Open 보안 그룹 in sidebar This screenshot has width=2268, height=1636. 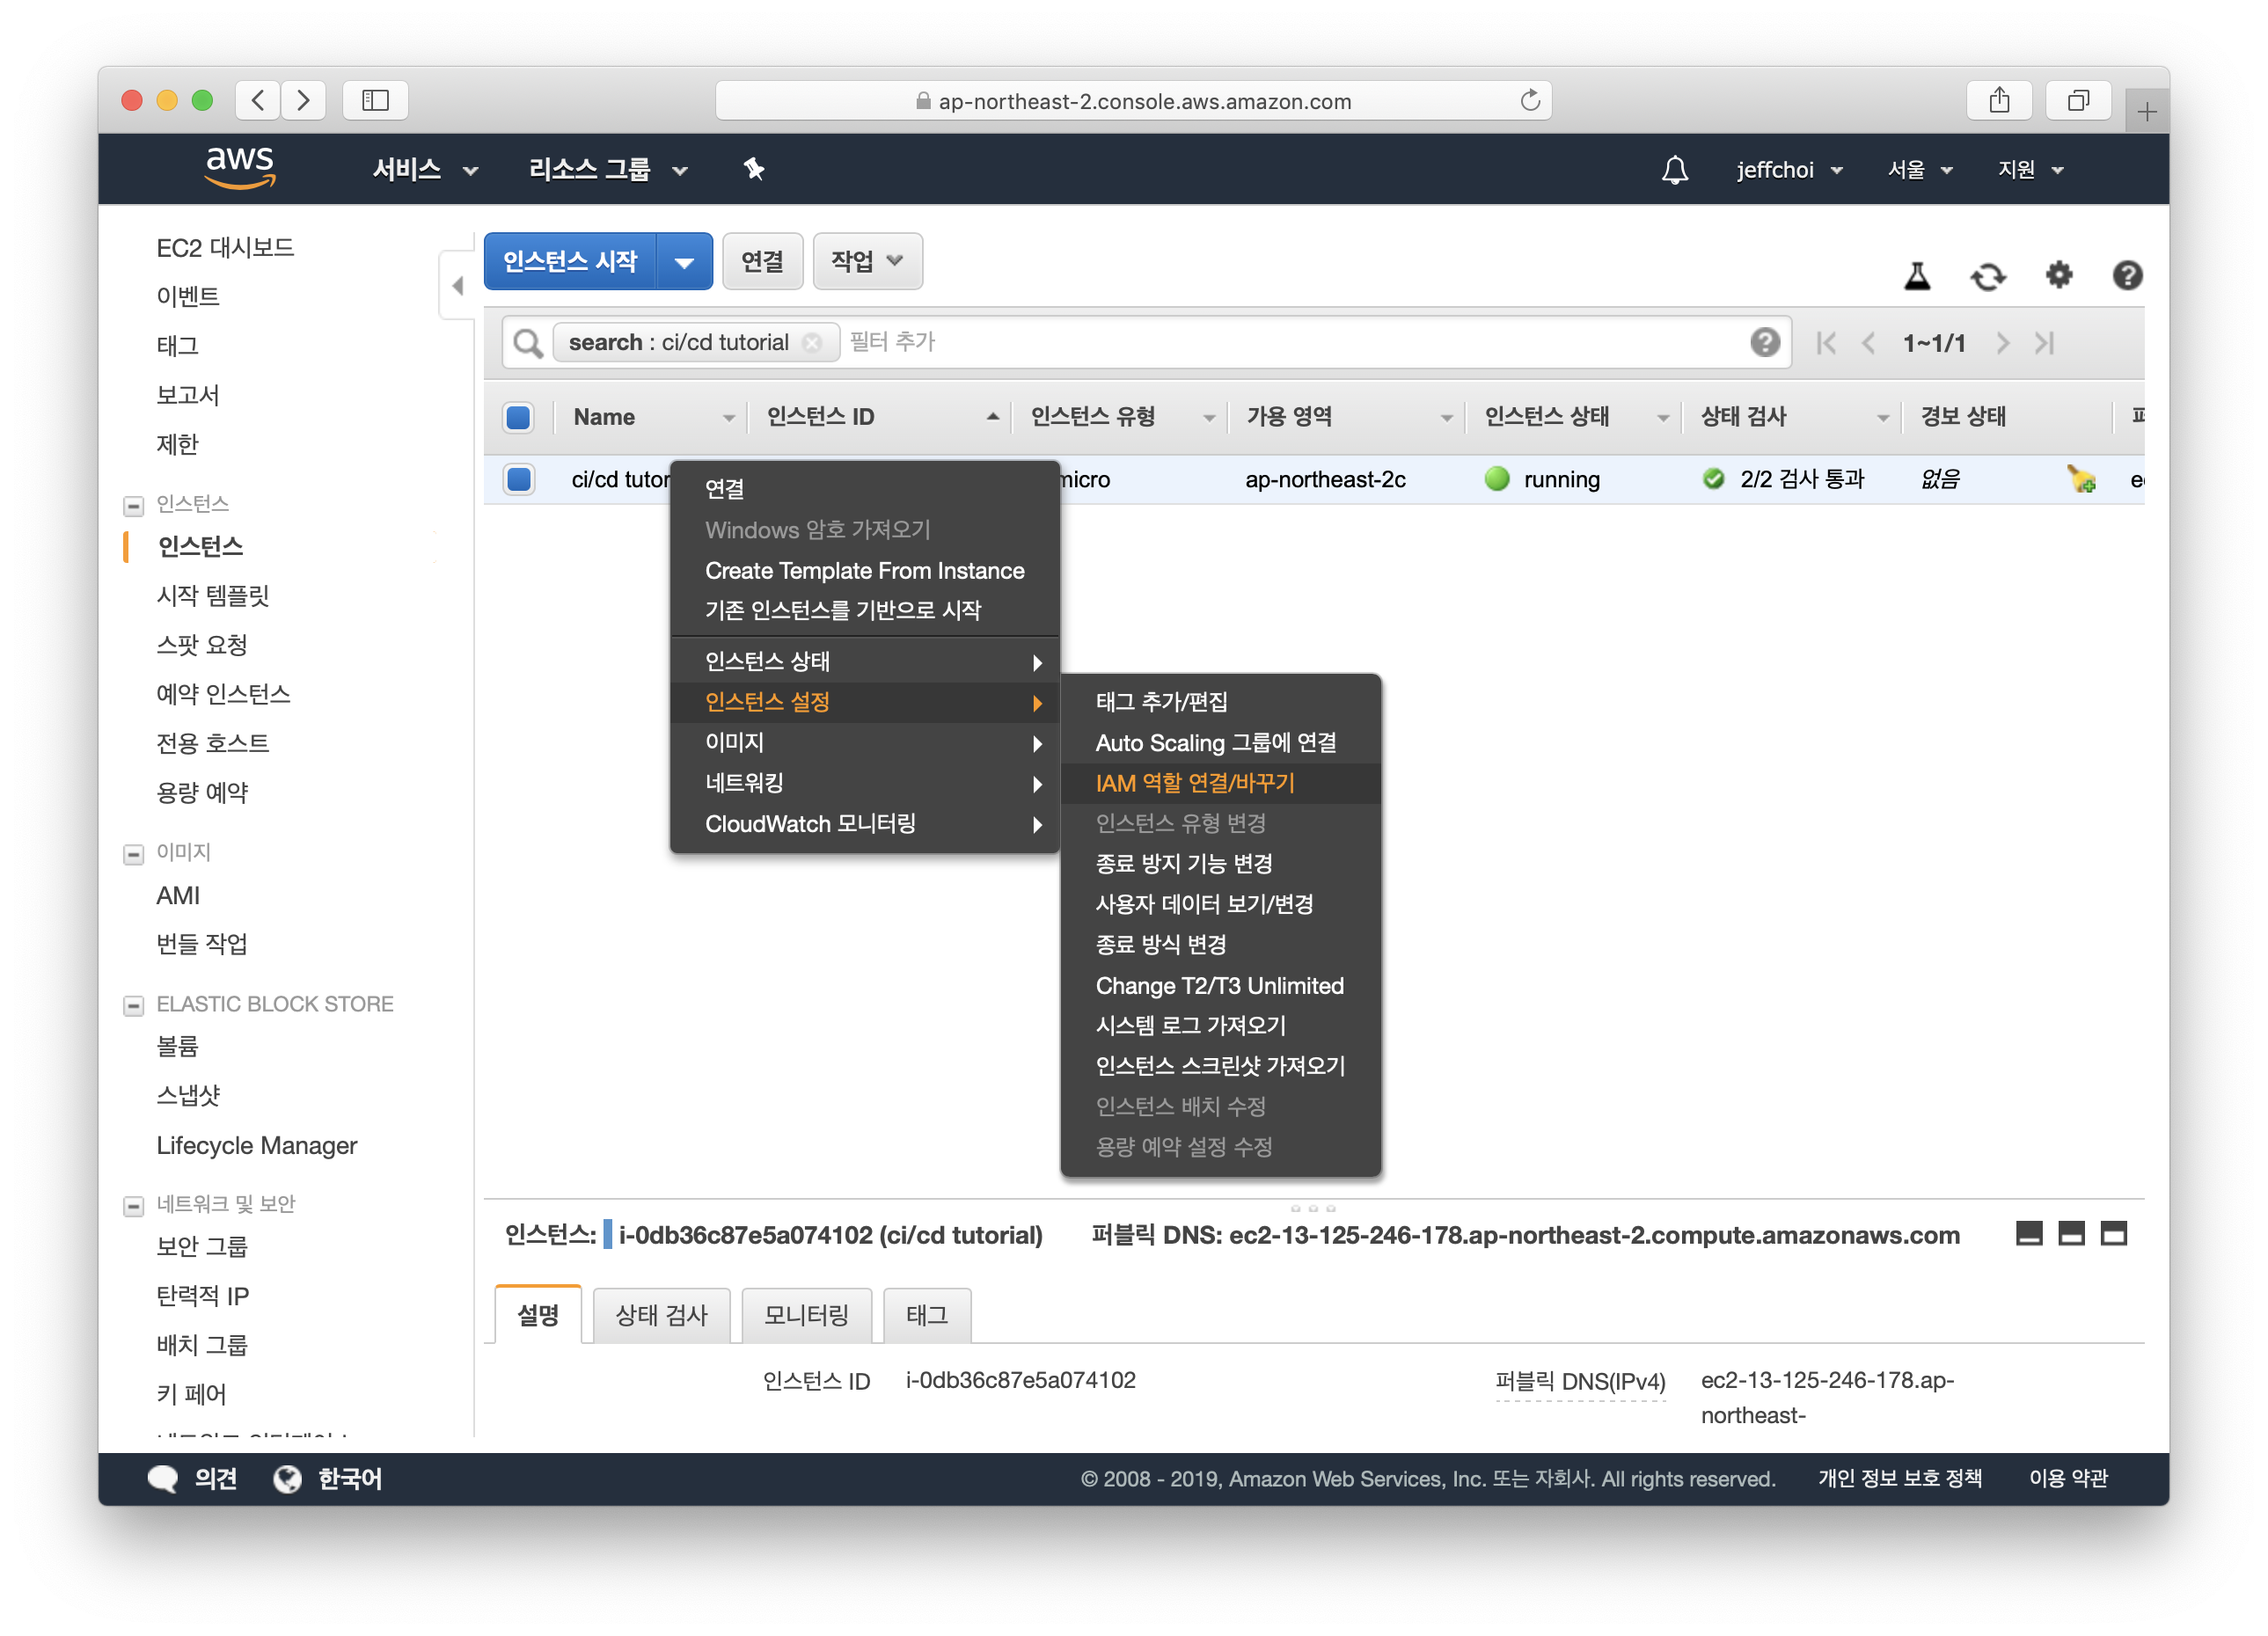[x=202, y=1246]
